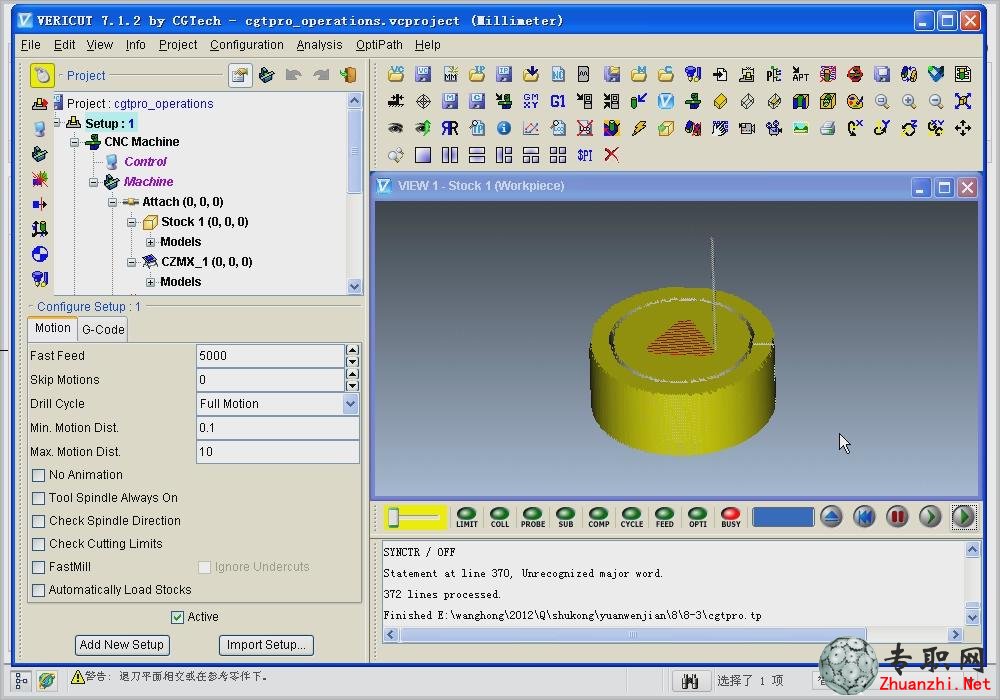The image size is (1000, 700).
Task: Click the exit door icon in Project panel
Action: [348, 75]
